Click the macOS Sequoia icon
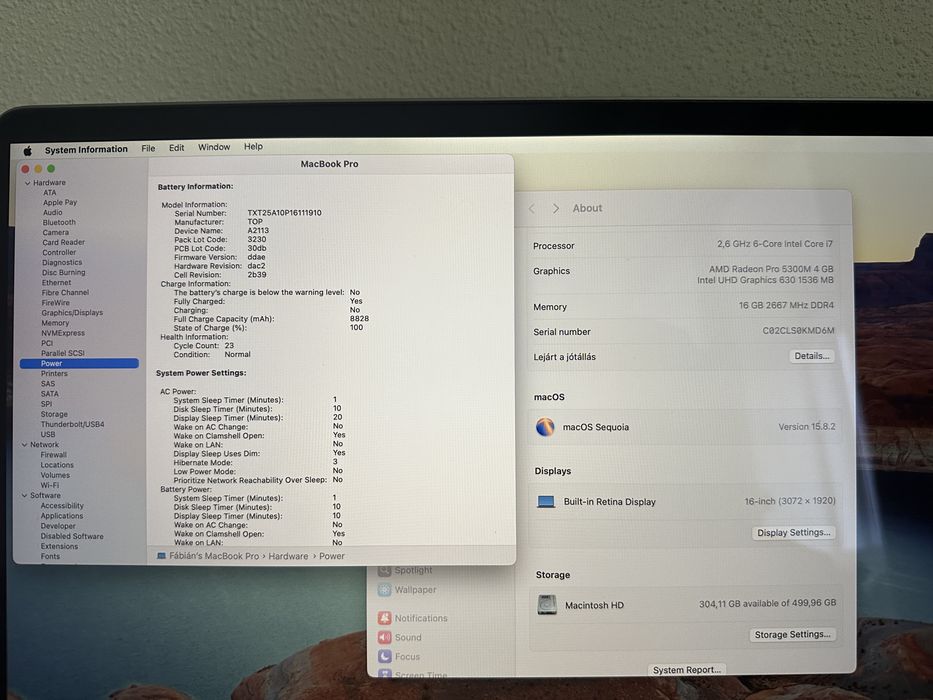 pos(545,427)
